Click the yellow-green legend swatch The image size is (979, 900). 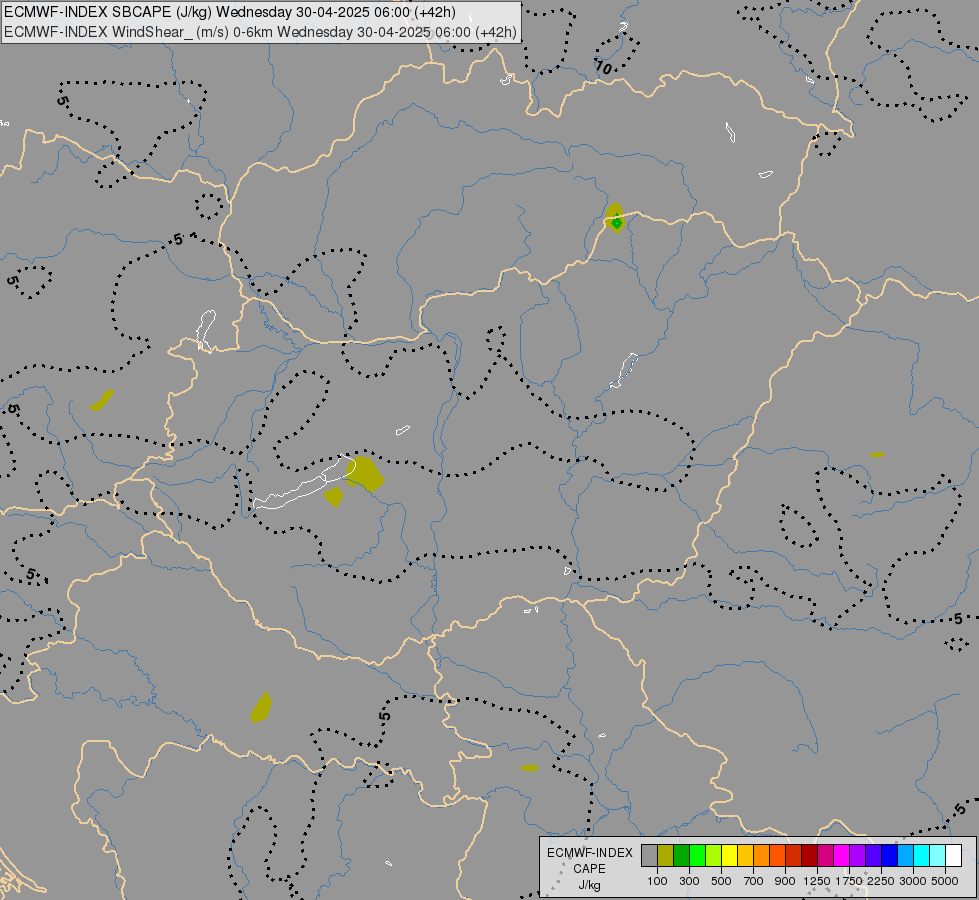tap(714, 855)
